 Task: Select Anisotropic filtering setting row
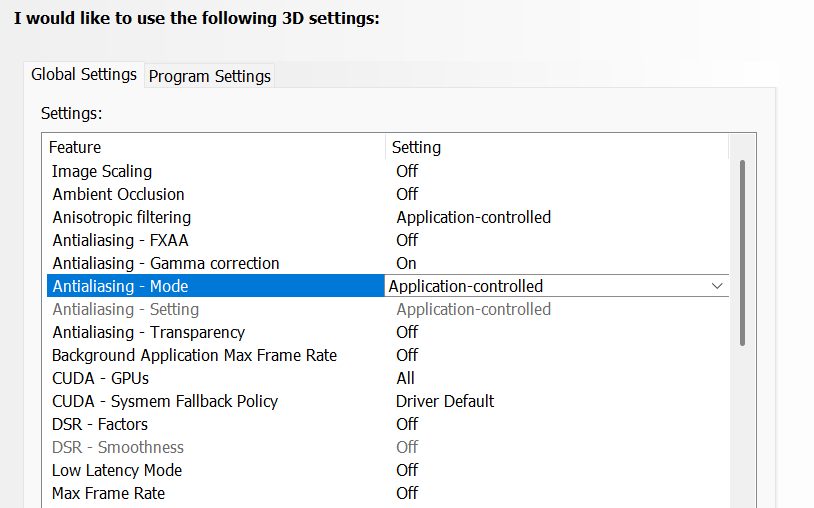click(121, 217)
